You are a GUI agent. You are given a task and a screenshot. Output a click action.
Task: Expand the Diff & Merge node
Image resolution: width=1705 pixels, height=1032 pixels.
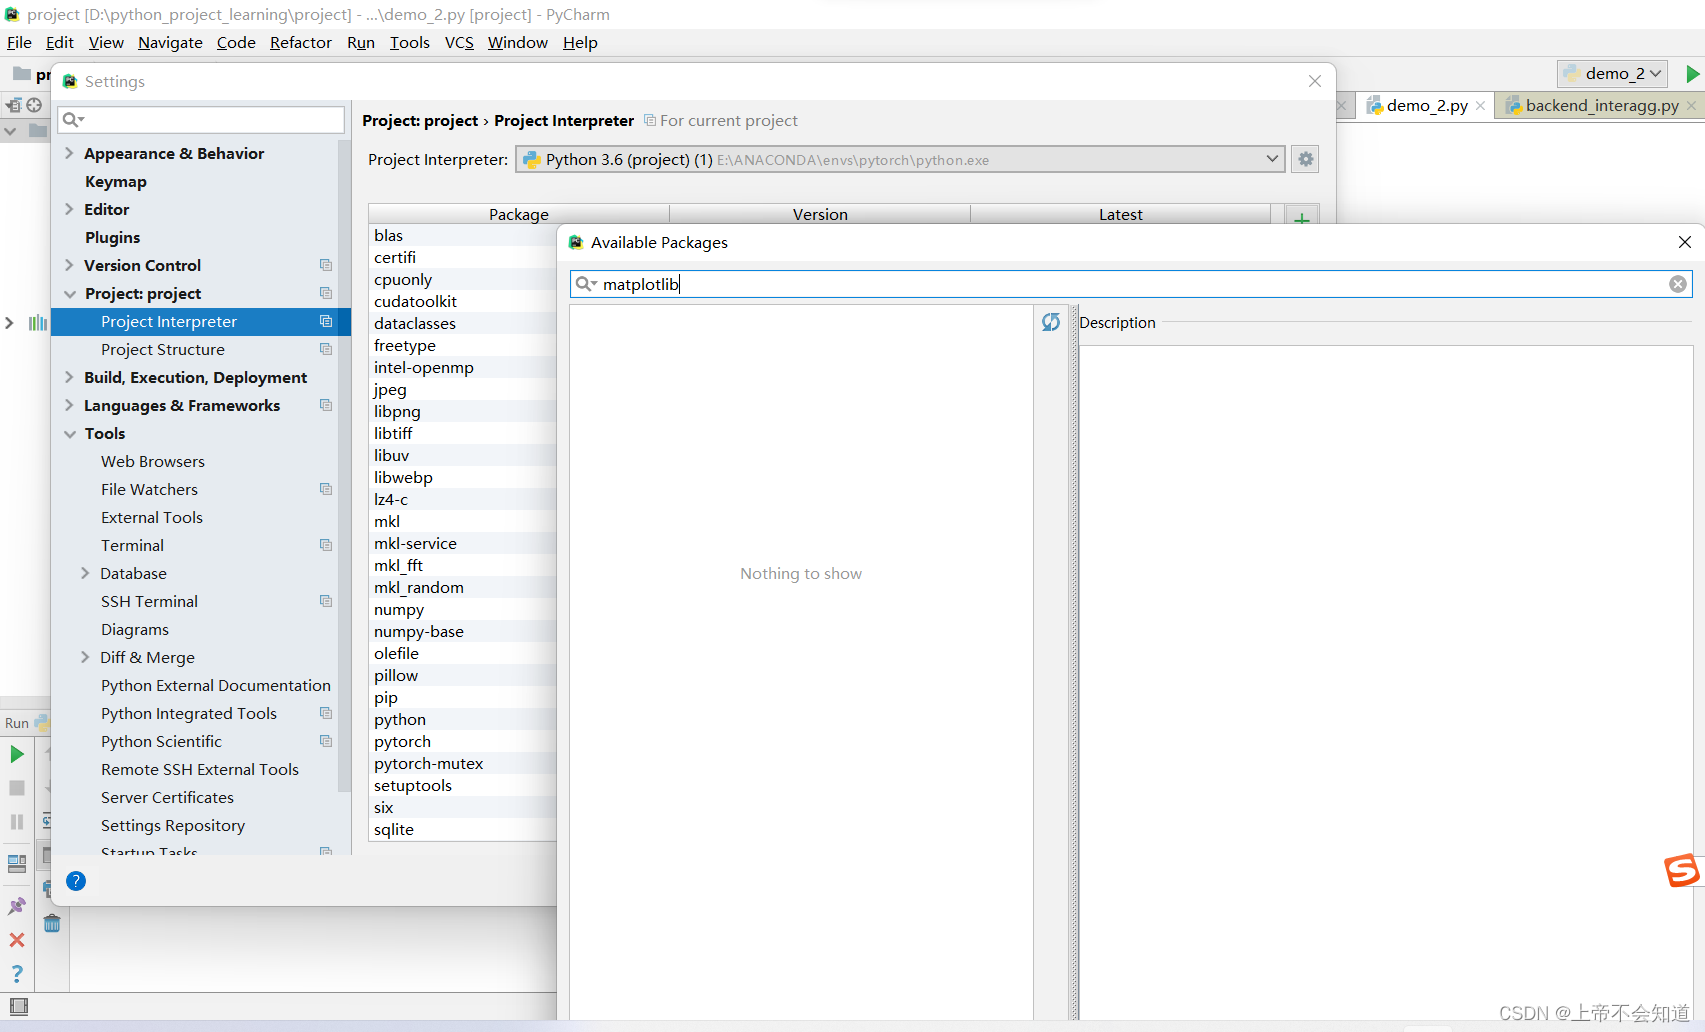tap(85, 657)
